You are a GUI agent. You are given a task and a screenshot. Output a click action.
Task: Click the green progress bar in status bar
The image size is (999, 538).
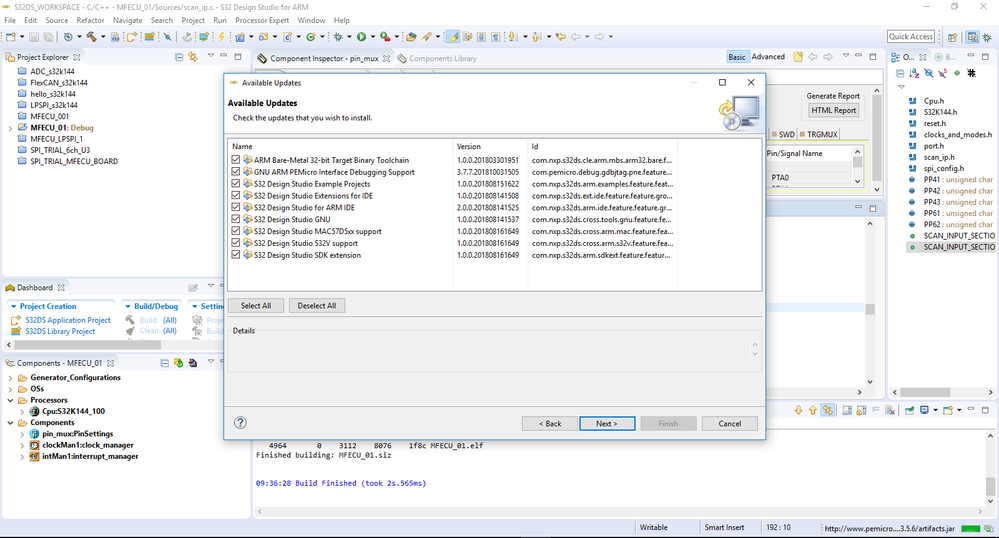[x=970, y=528]
